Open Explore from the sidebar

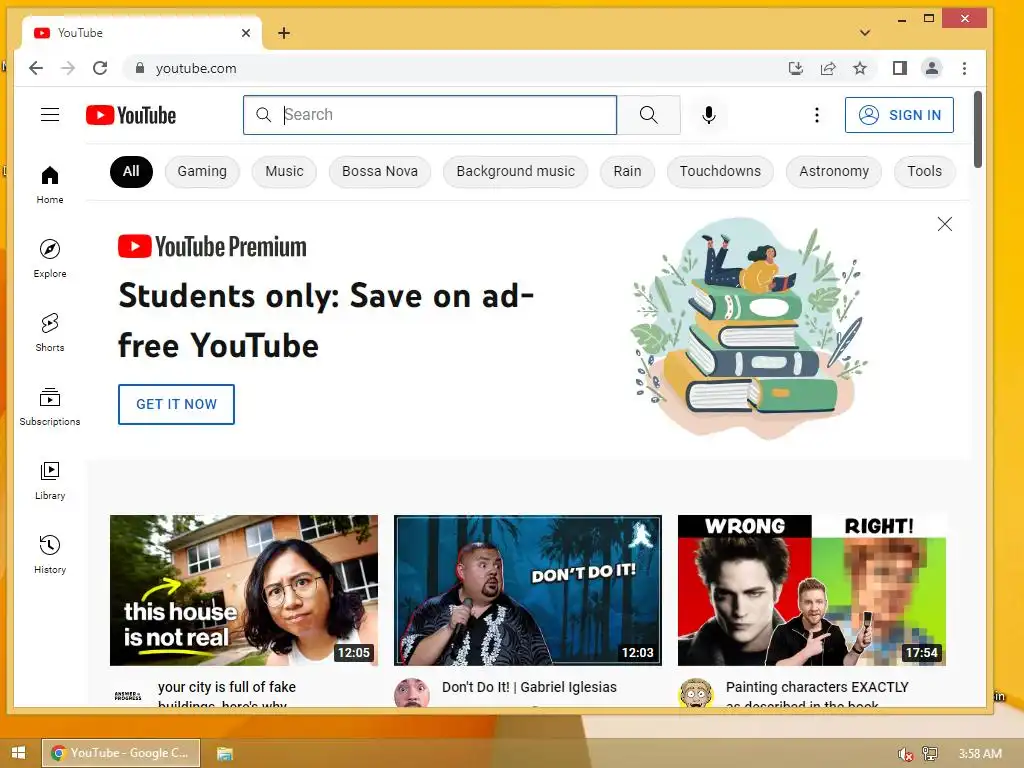[x=50, y=259]
